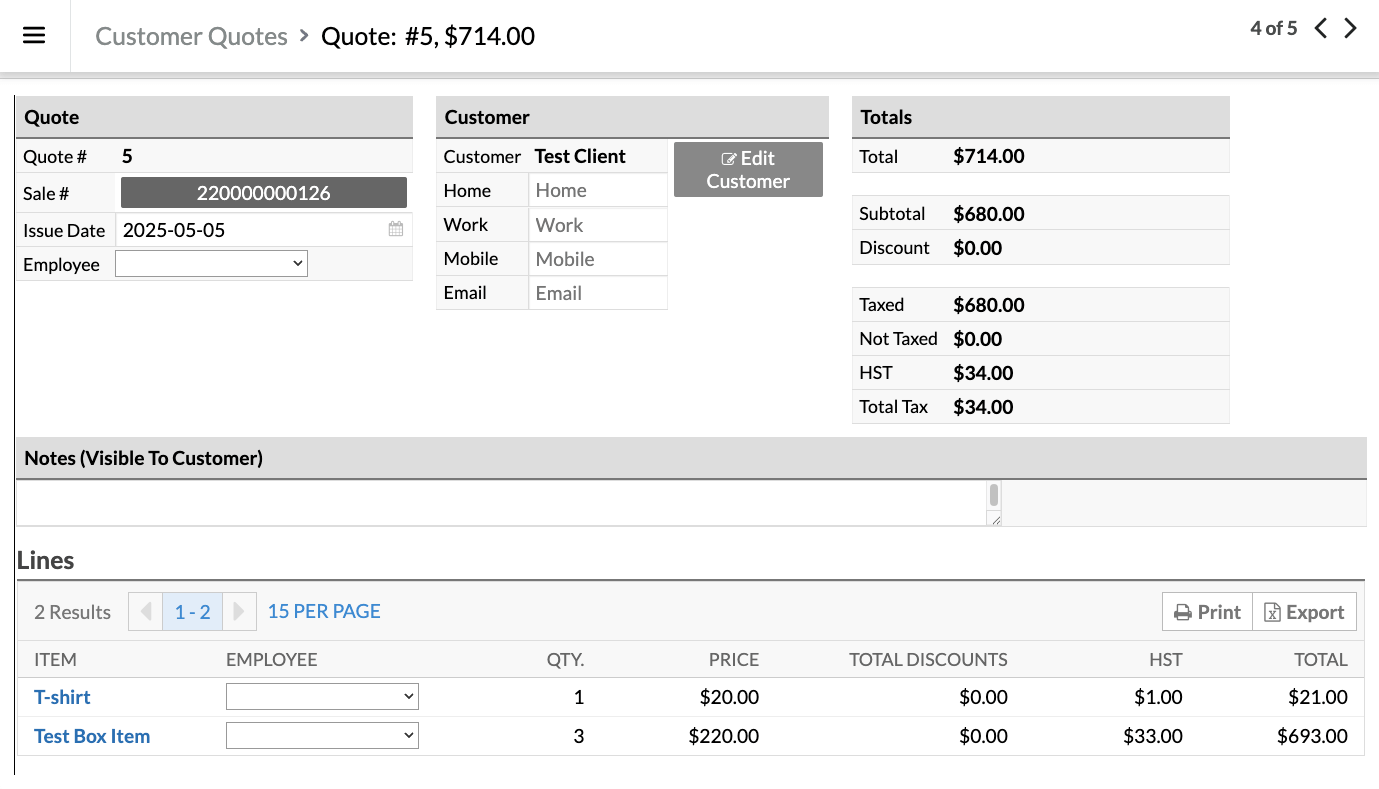
Task: Print the quote lines
Action: tap(1207, 612)
